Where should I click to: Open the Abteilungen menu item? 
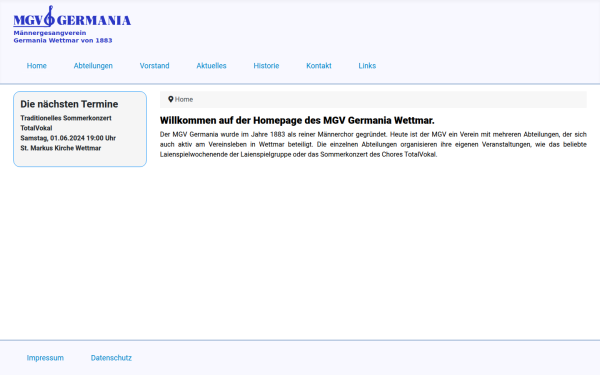[x=93, y=66]
